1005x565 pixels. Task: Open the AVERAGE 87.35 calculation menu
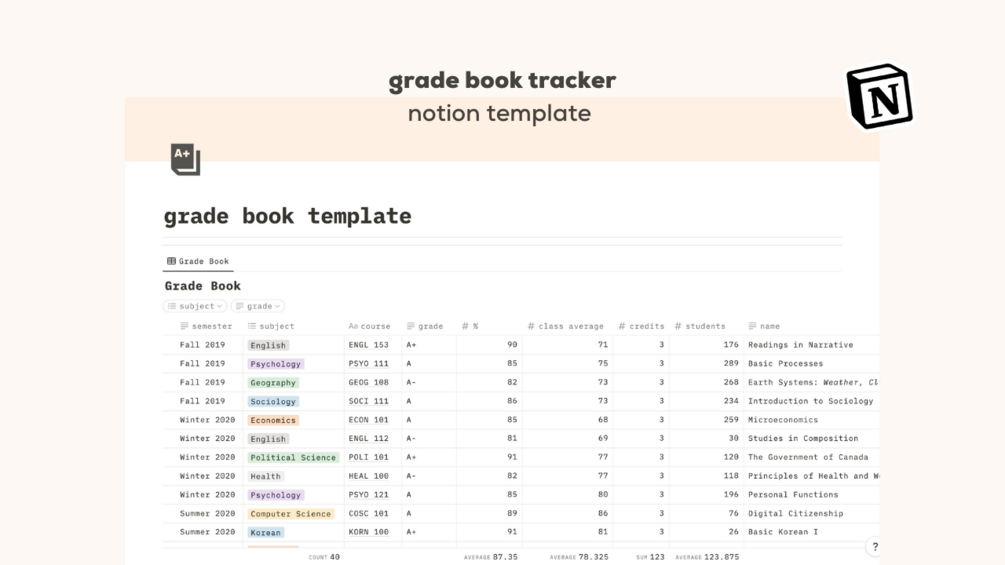tap(491, 557)
